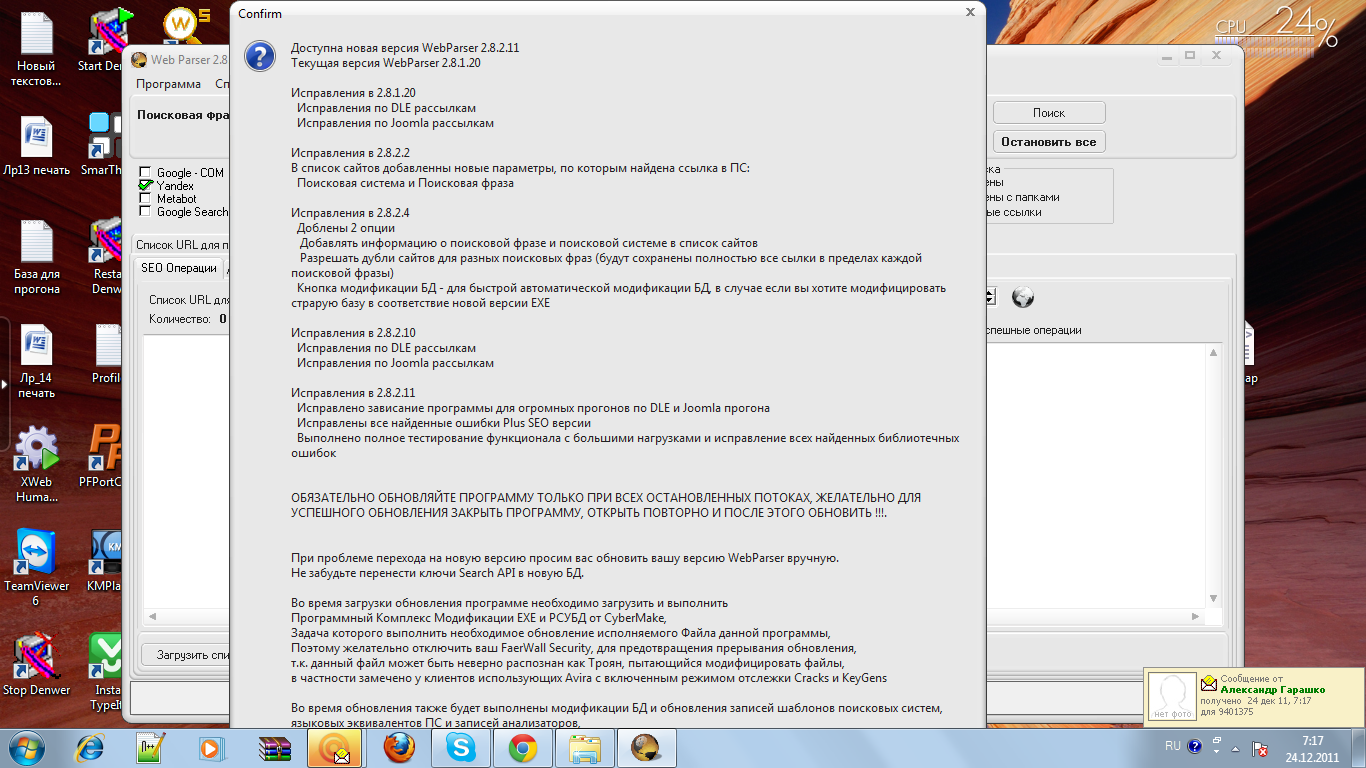Open the Mail.Ru Agent taskbar icon

click(333, 747)
